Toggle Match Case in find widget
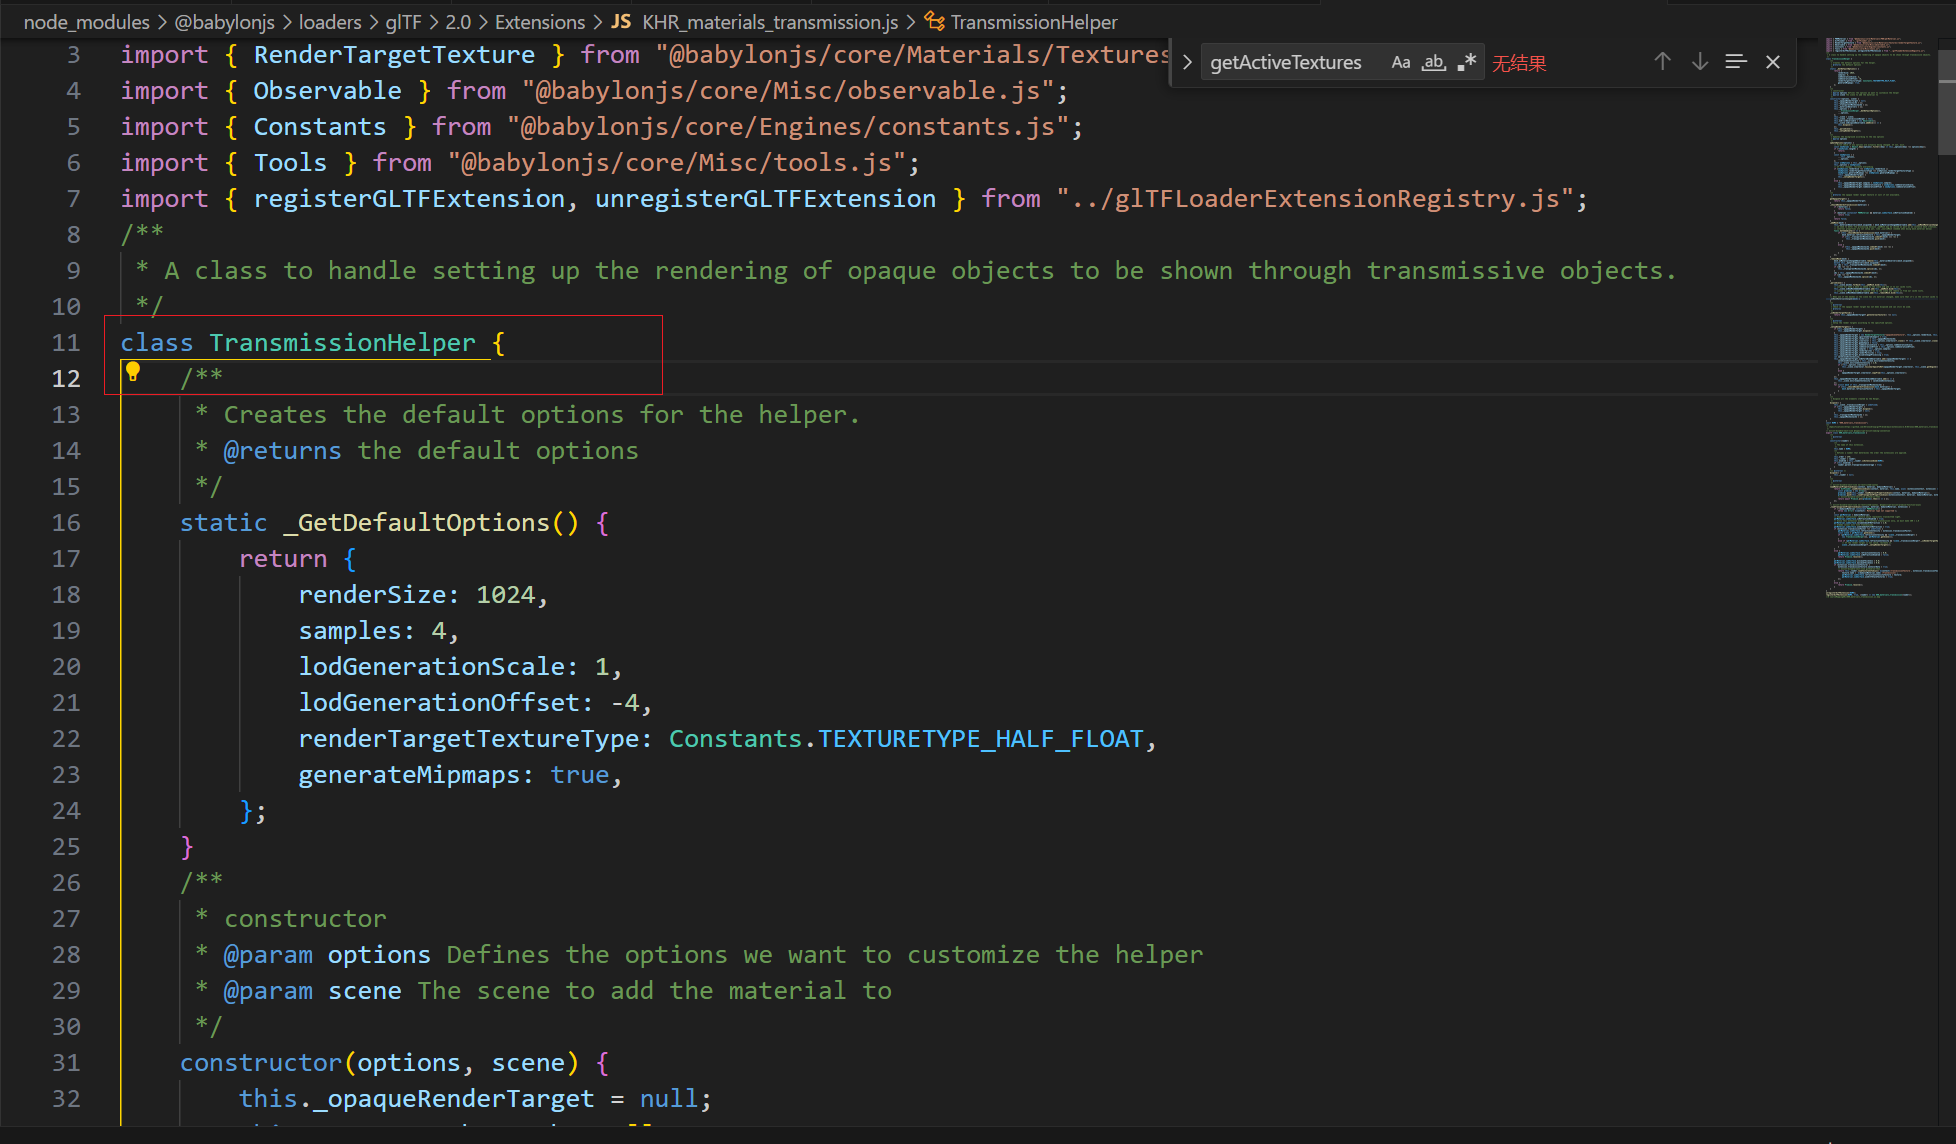Screen dimensions: 1956x1144 point(1400,62)
